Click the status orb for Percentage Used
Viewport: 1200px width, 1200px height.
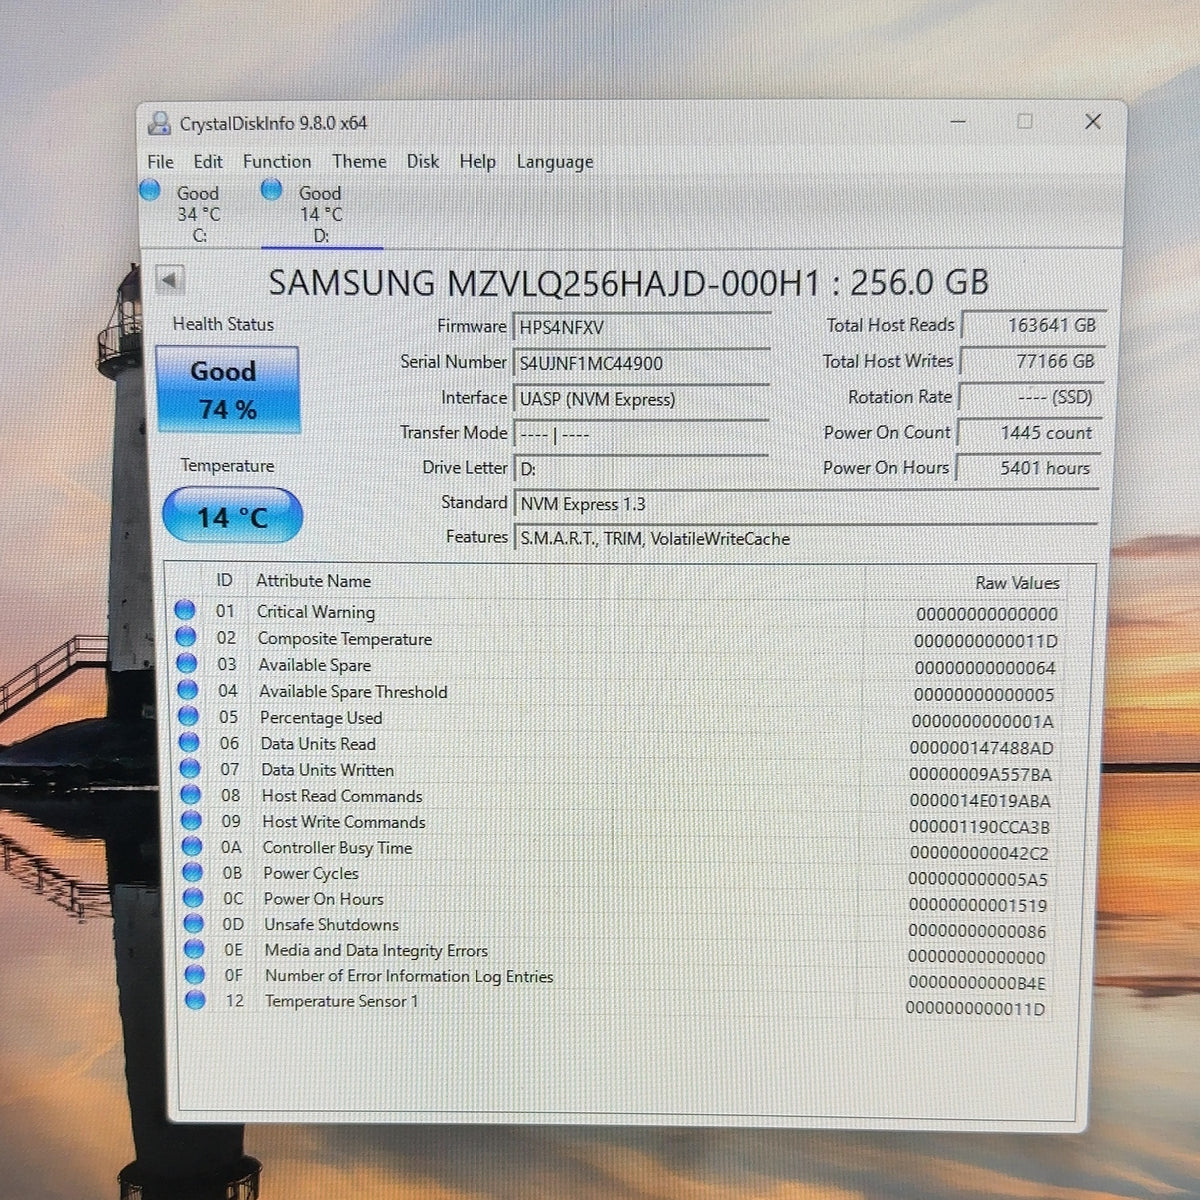click(x=188, y=716)
